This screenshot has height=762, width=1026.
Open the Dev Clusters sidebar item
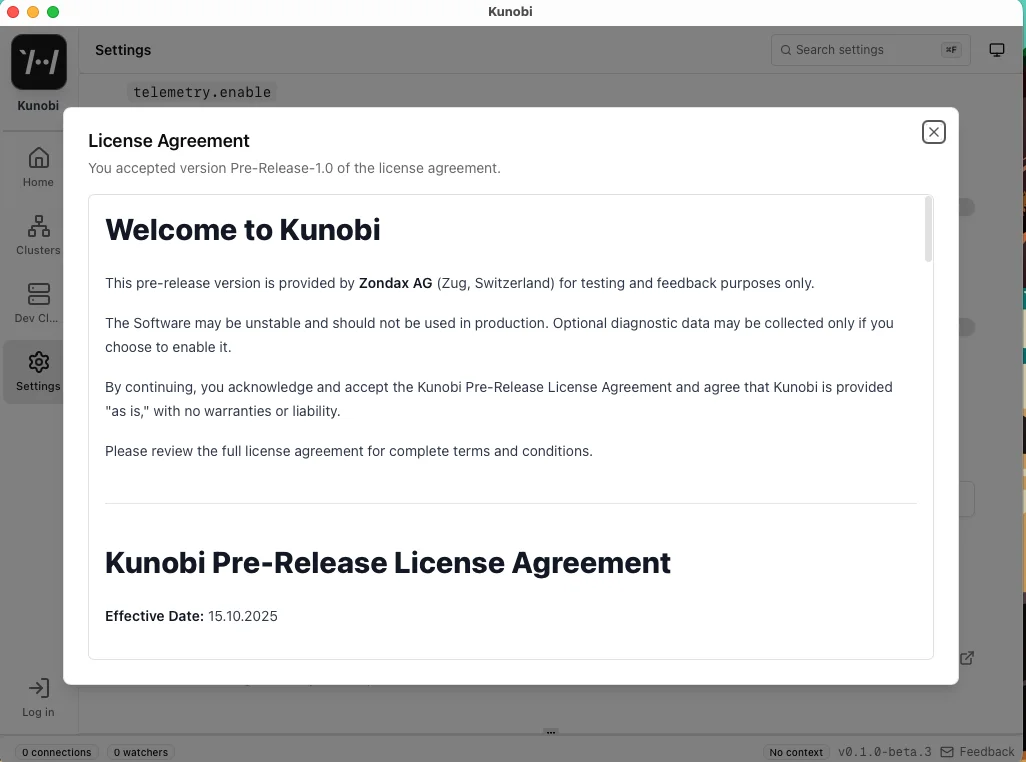pos(38,300)
